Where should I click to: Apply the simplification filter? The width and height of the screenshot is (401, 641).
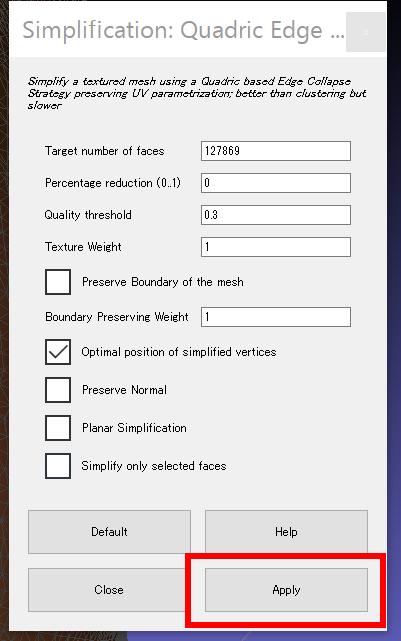[286, 590]
